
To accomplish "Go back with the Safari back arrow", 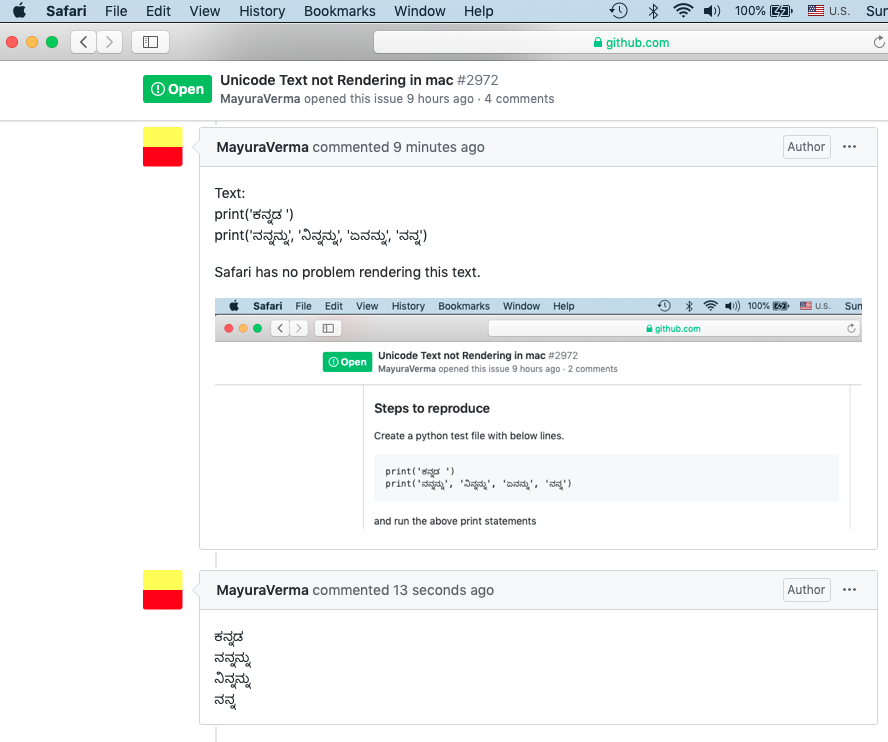I will point(83,42).
